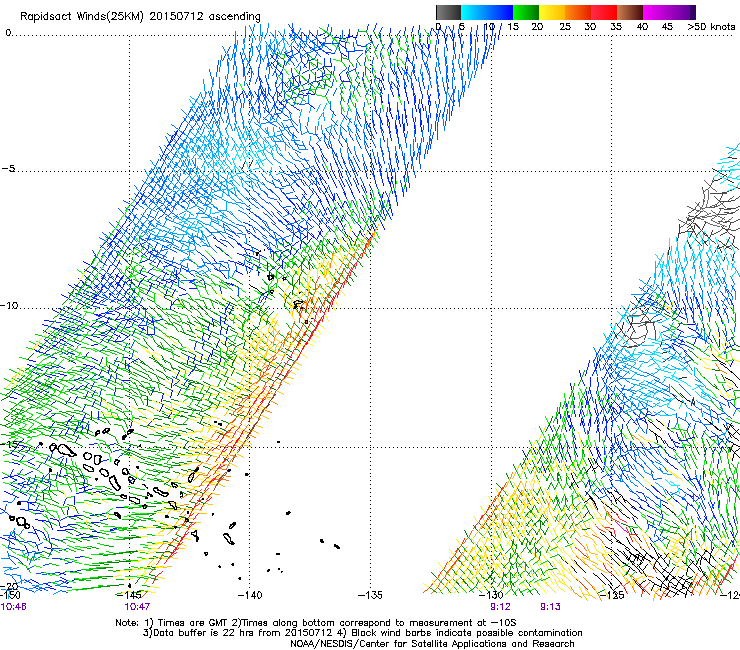Click the purple time stamp '10:46'
Screen dimensions: 740x650
click(x=13, y=607)
